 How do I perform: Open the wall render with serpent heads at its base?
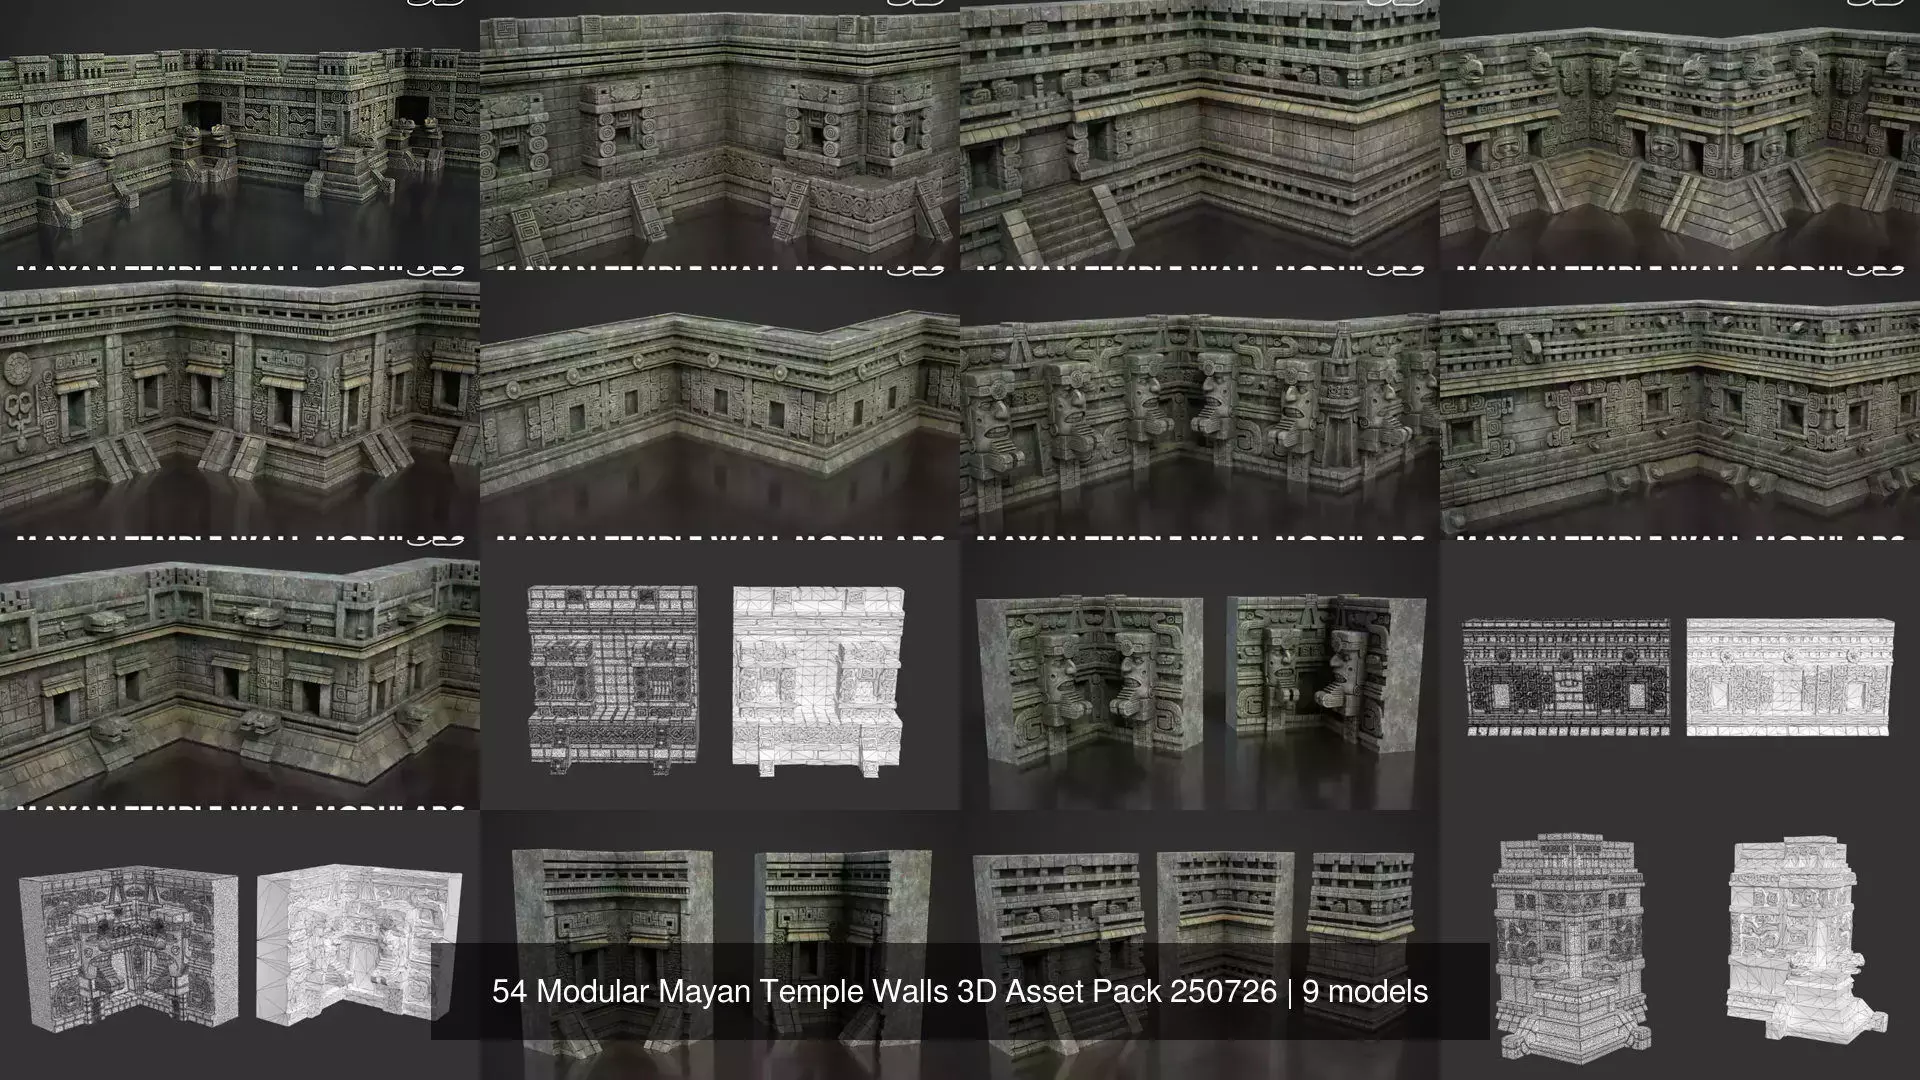point(240,675)
